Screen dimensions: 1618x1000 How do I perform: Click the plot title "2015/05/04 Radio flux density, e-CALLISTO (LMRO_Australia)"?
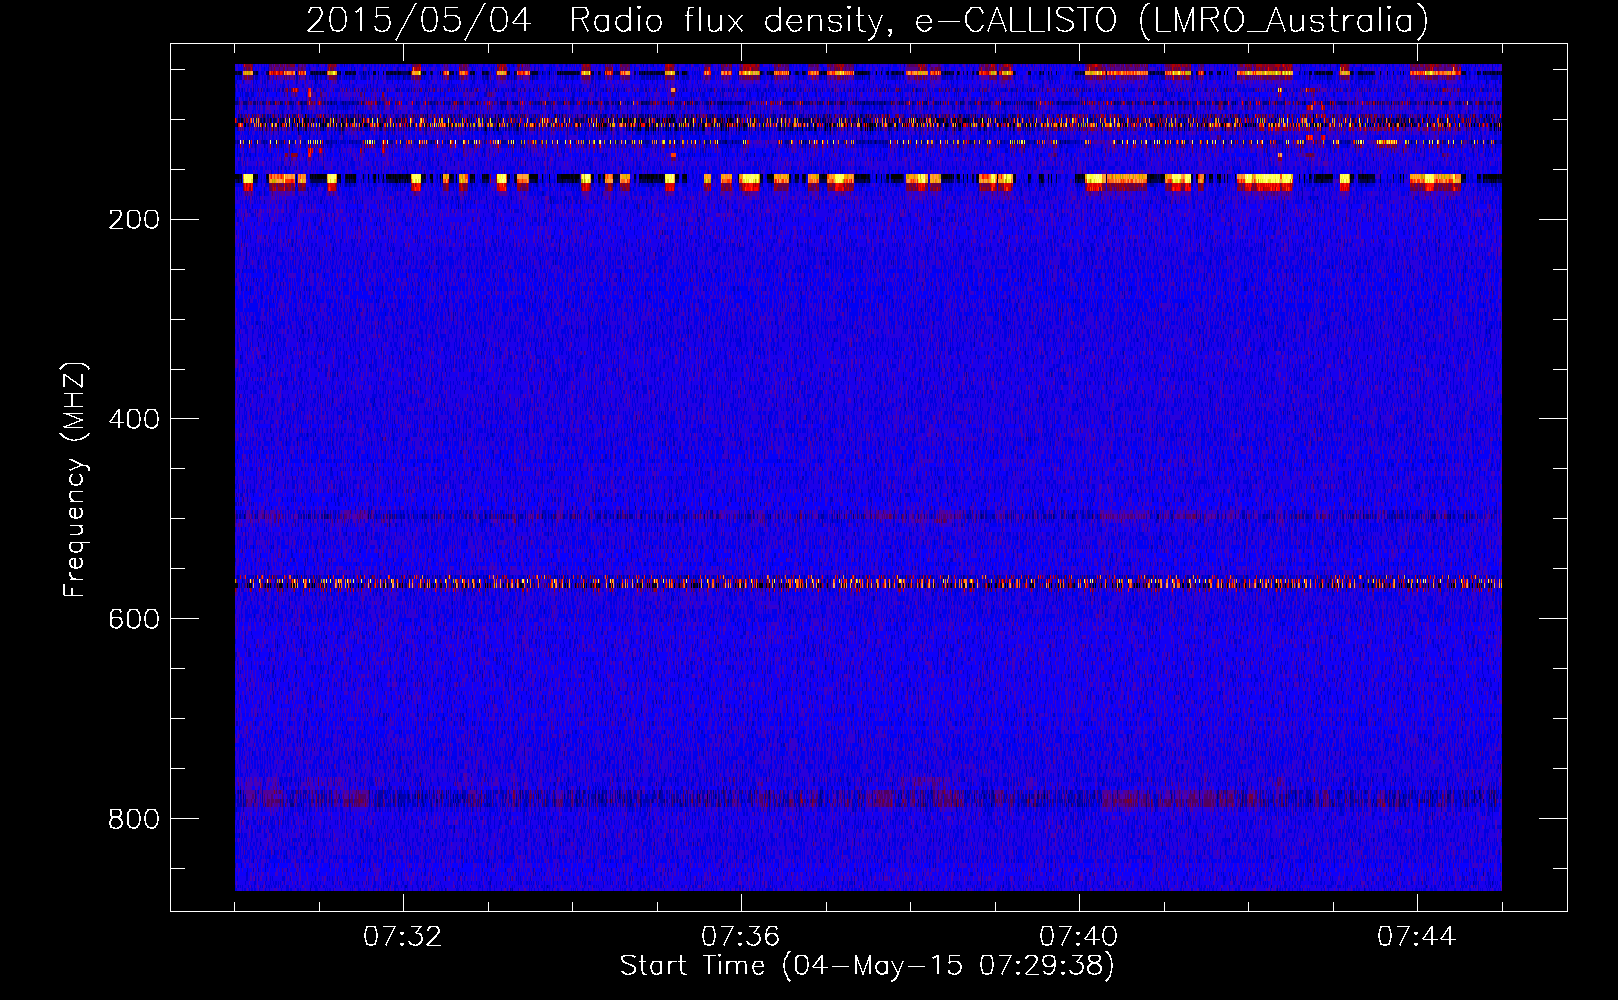867,20
